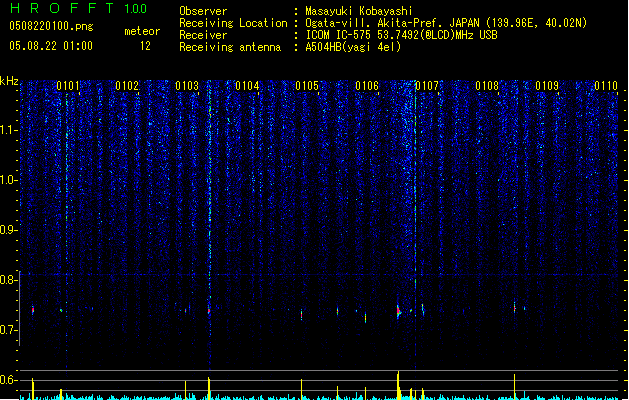The image size is (629, 400).
Task: Select file name 0508220100.png
Action: [51, 26]
